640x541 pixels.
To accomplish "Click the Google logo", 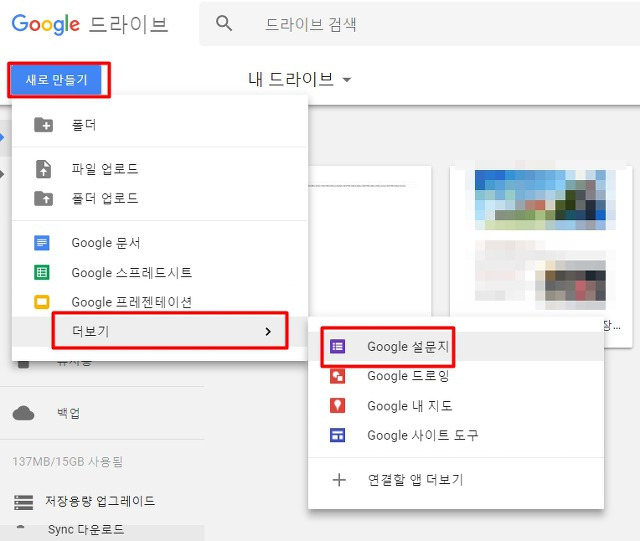I will [45, 24].
